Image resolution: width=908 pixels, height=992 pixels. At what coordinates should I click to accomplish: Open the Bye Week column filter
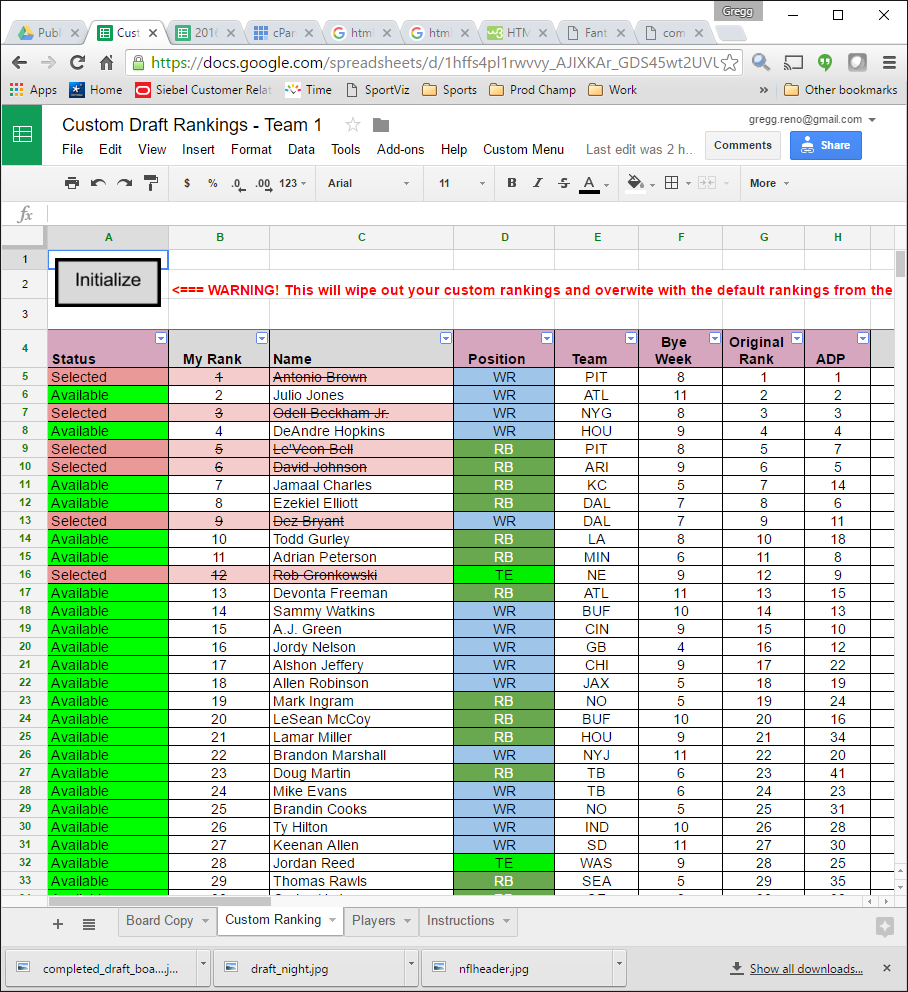(x=715, y=338)
